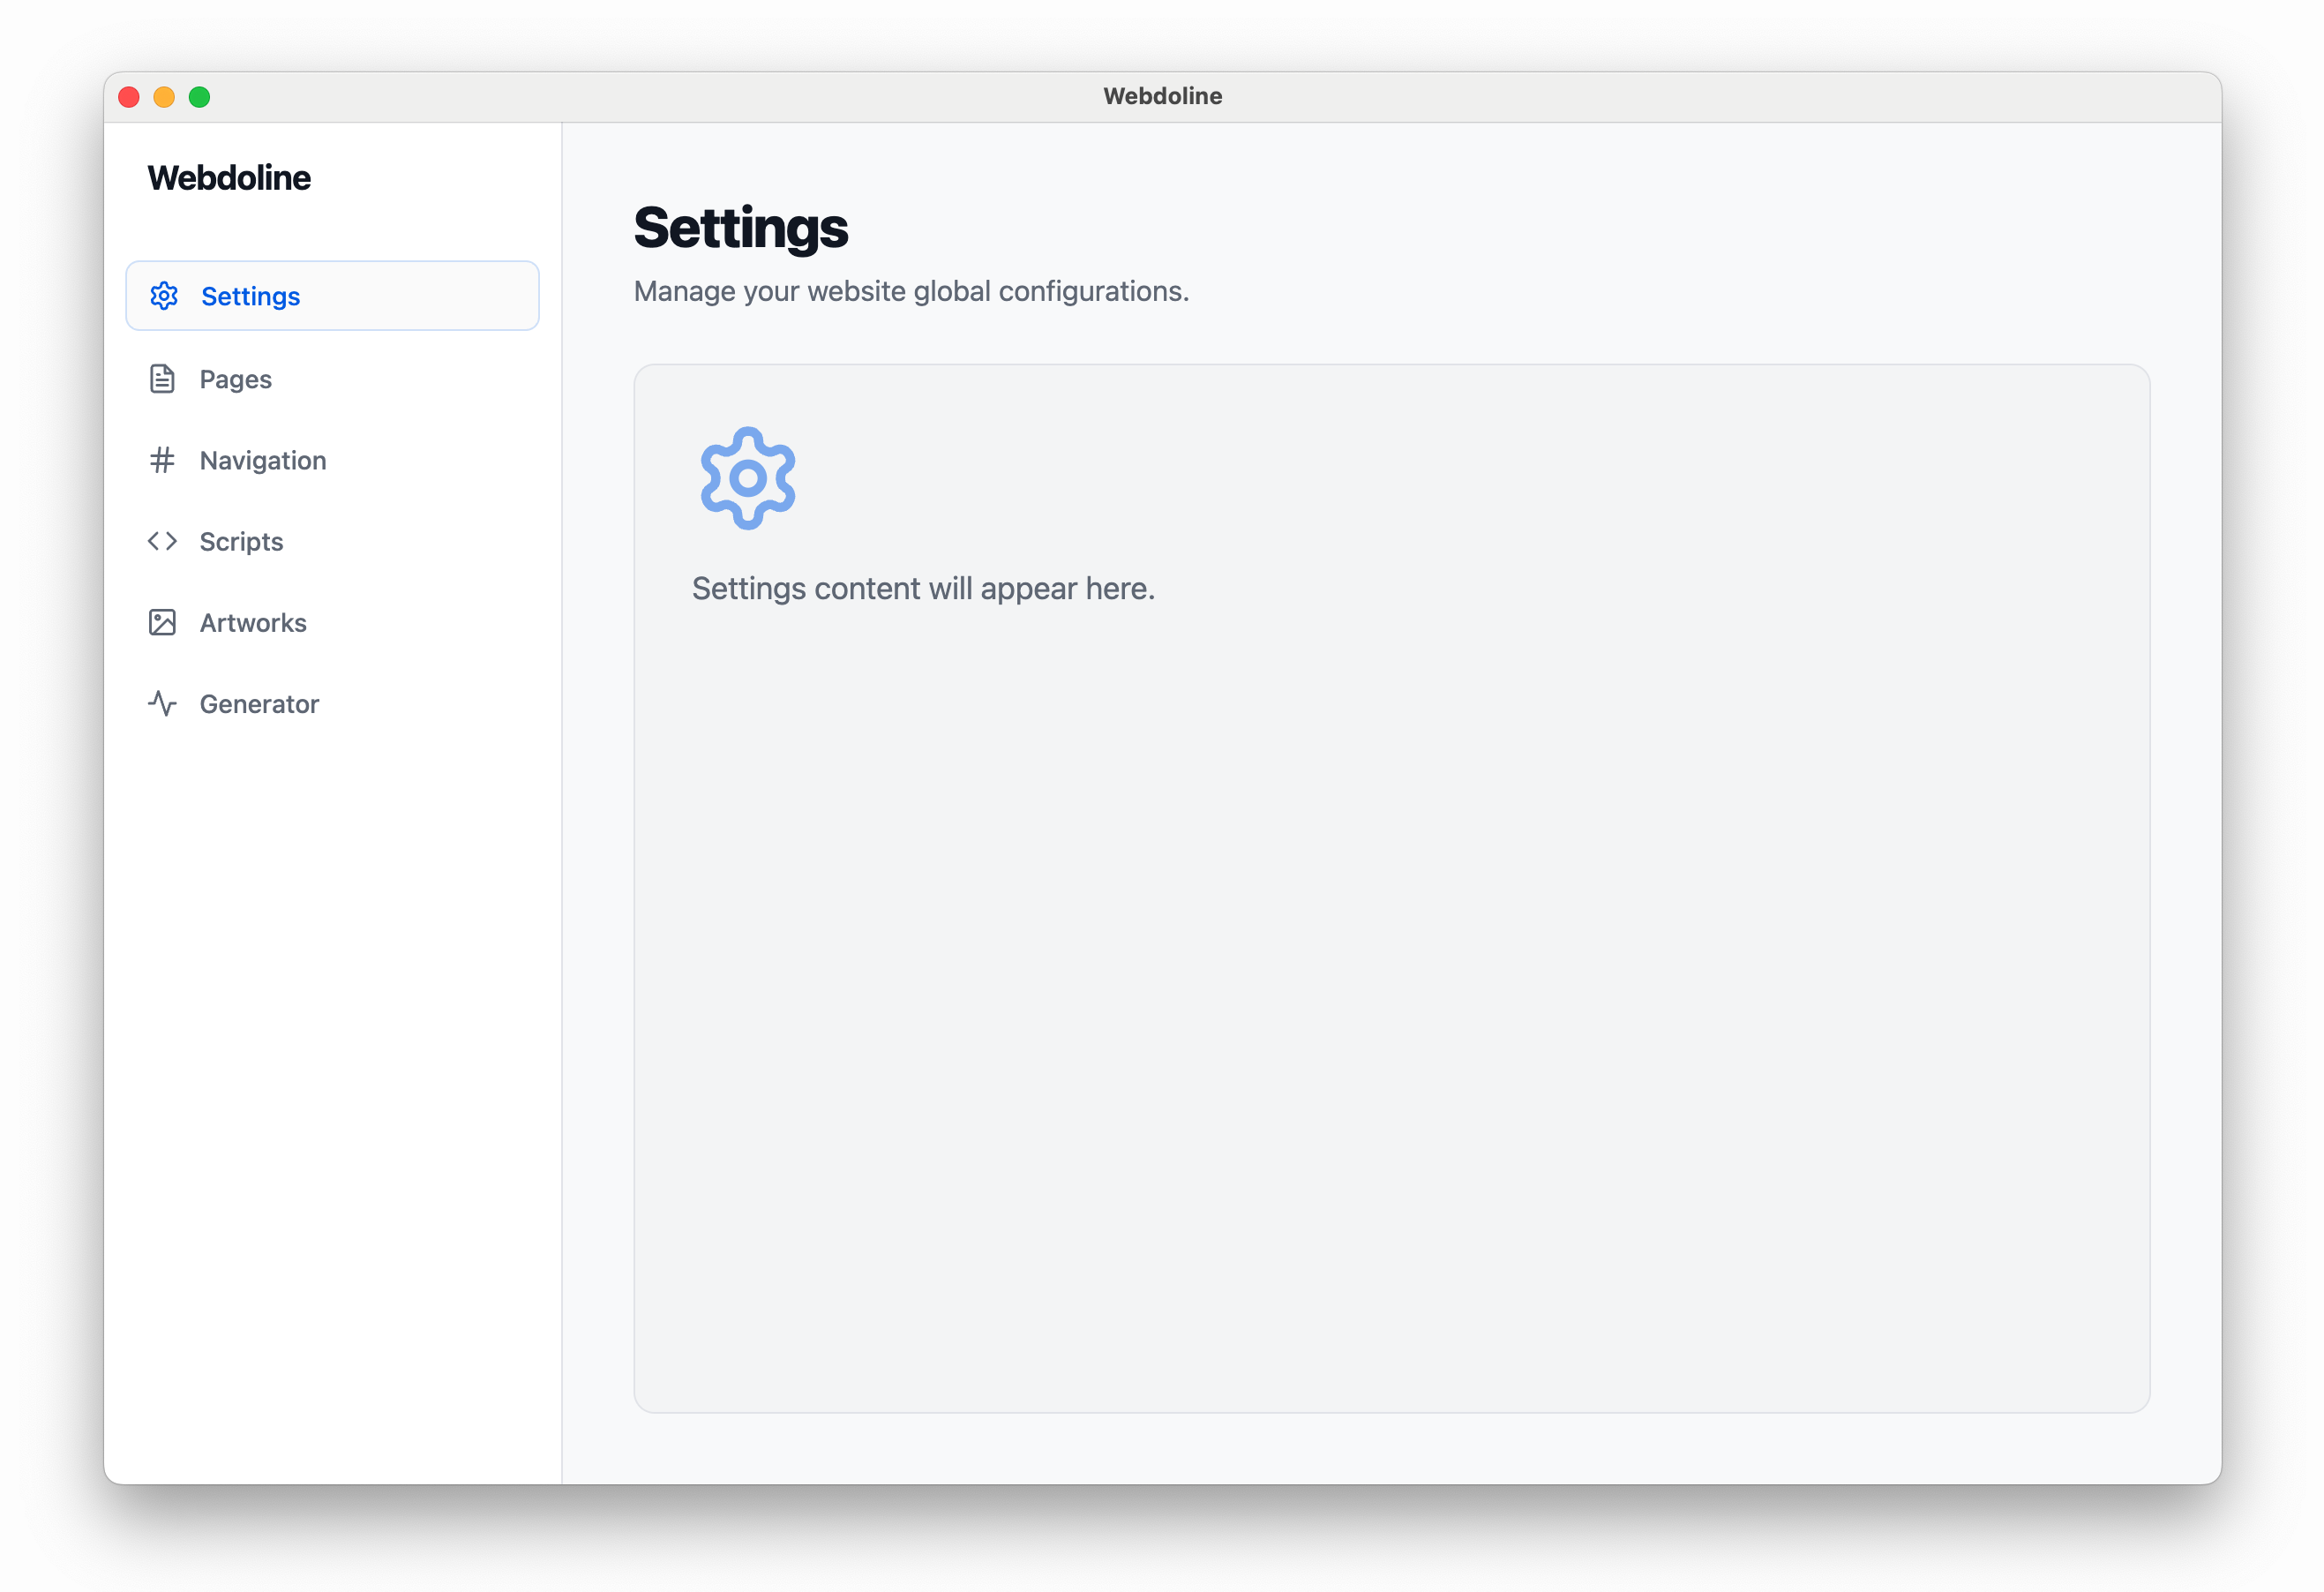Click the Webdoline window title bar text

(x=1162, y=96)
